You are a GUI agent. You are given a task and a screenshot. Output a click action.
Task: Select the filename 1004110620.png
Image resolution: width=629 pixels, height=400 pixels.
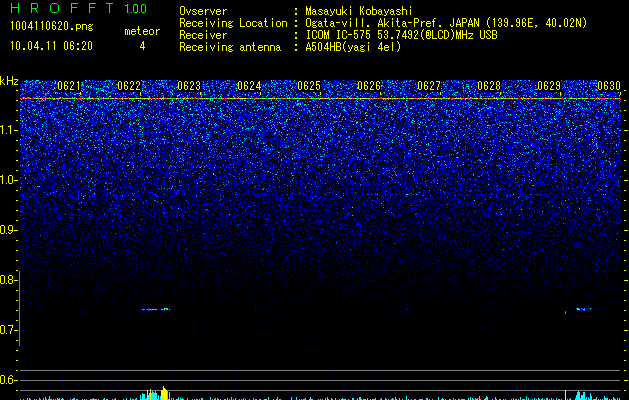pyautogui.click(x=52, y=26)
